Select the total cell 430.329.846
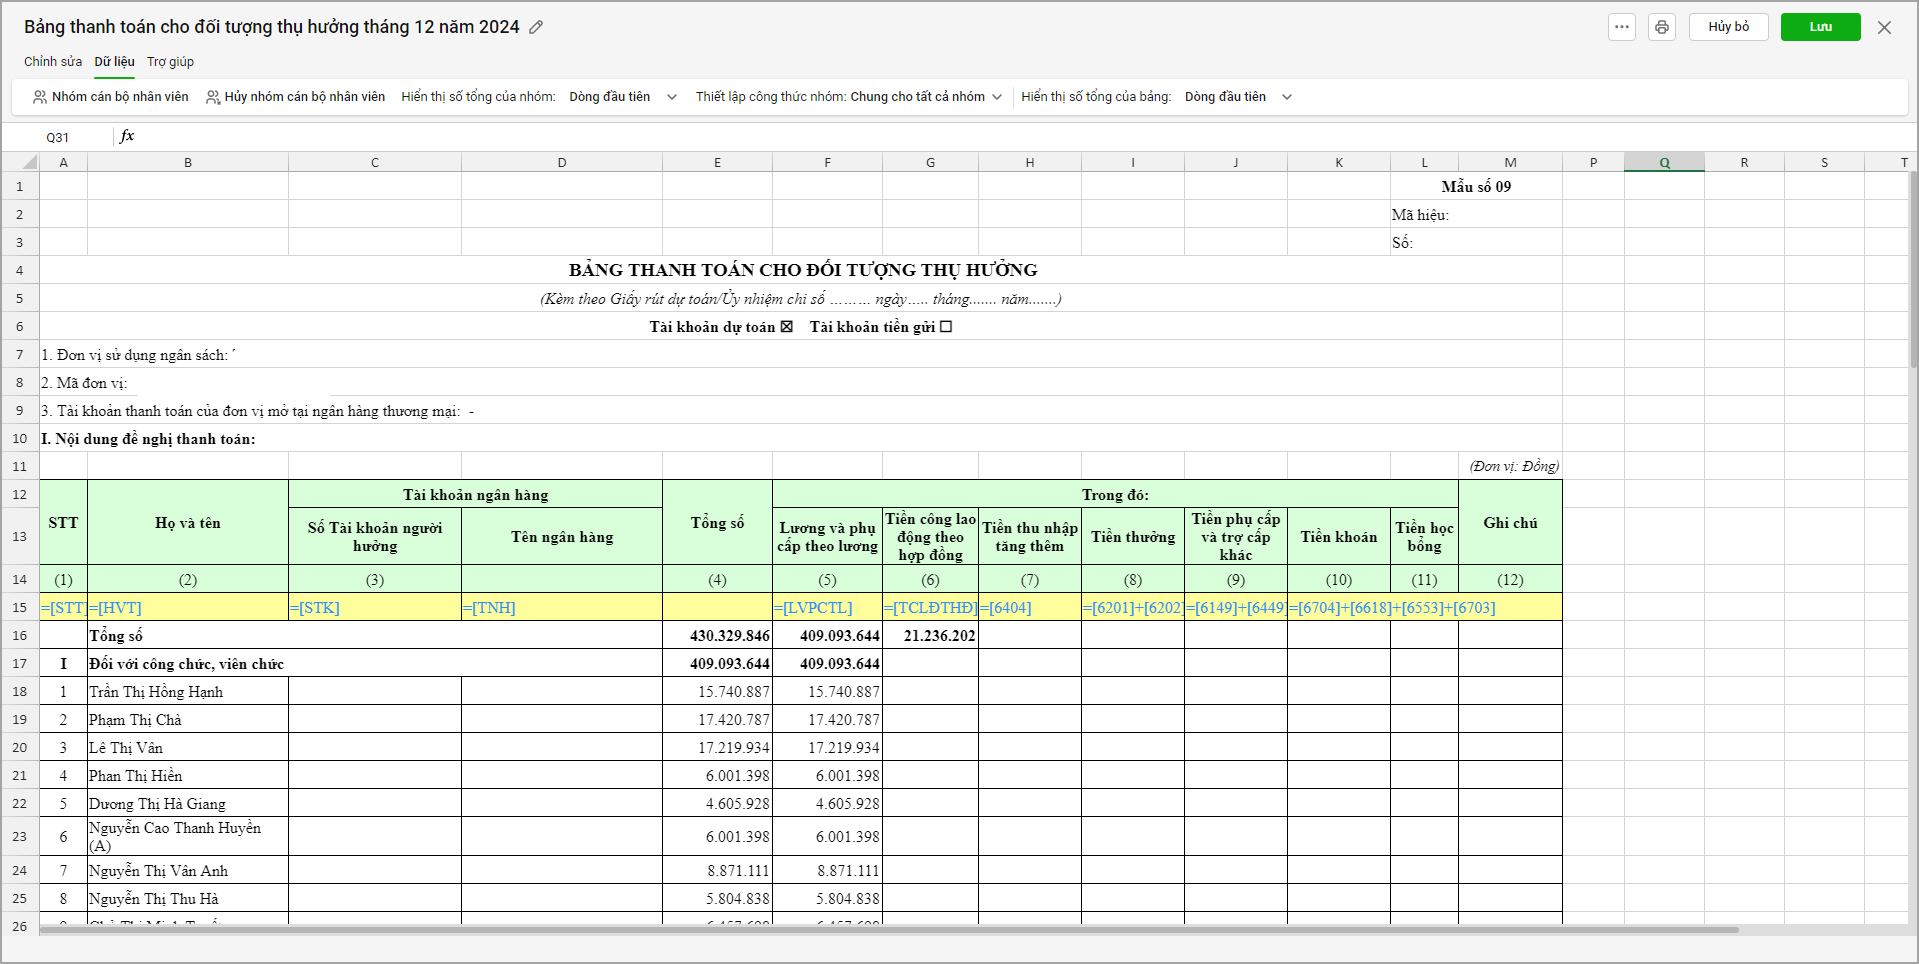Viewport: 1919px width, 964px height. click(x=717, y=635)
